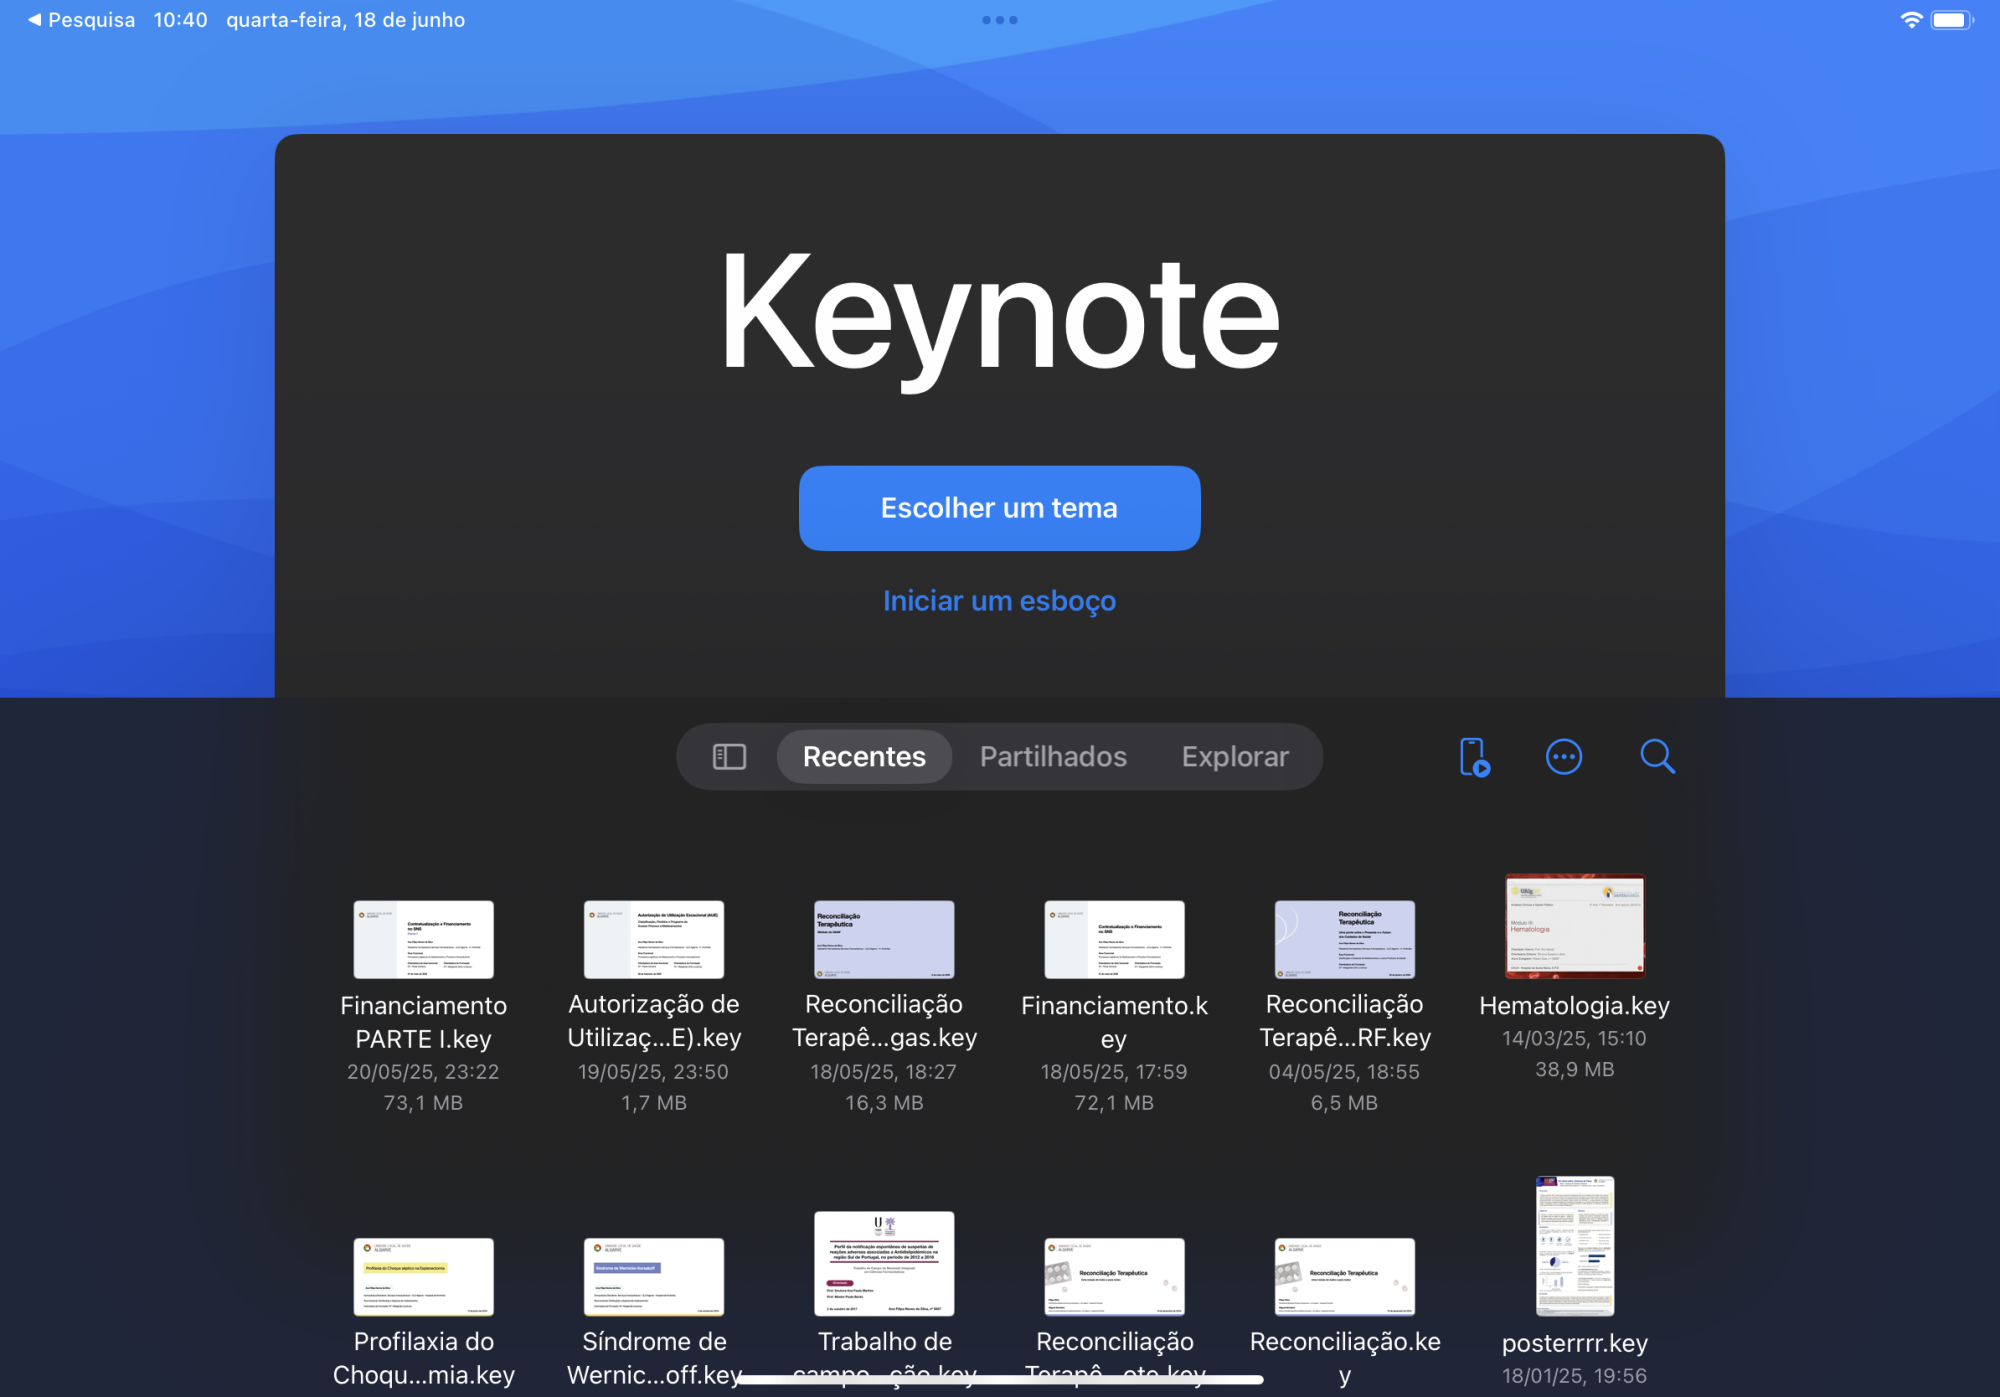
Task: Open Financiamento PARTE I.key thumbnail
Action: pos(424,940)
